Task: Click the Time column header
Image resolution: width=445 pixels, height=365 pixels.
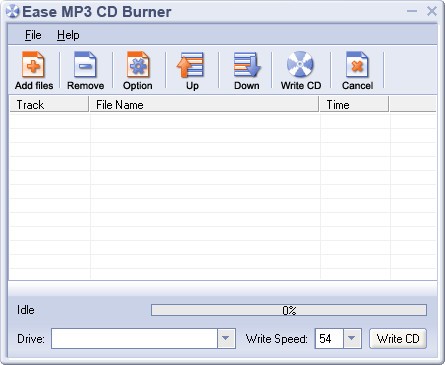Action: coord(354,105)
